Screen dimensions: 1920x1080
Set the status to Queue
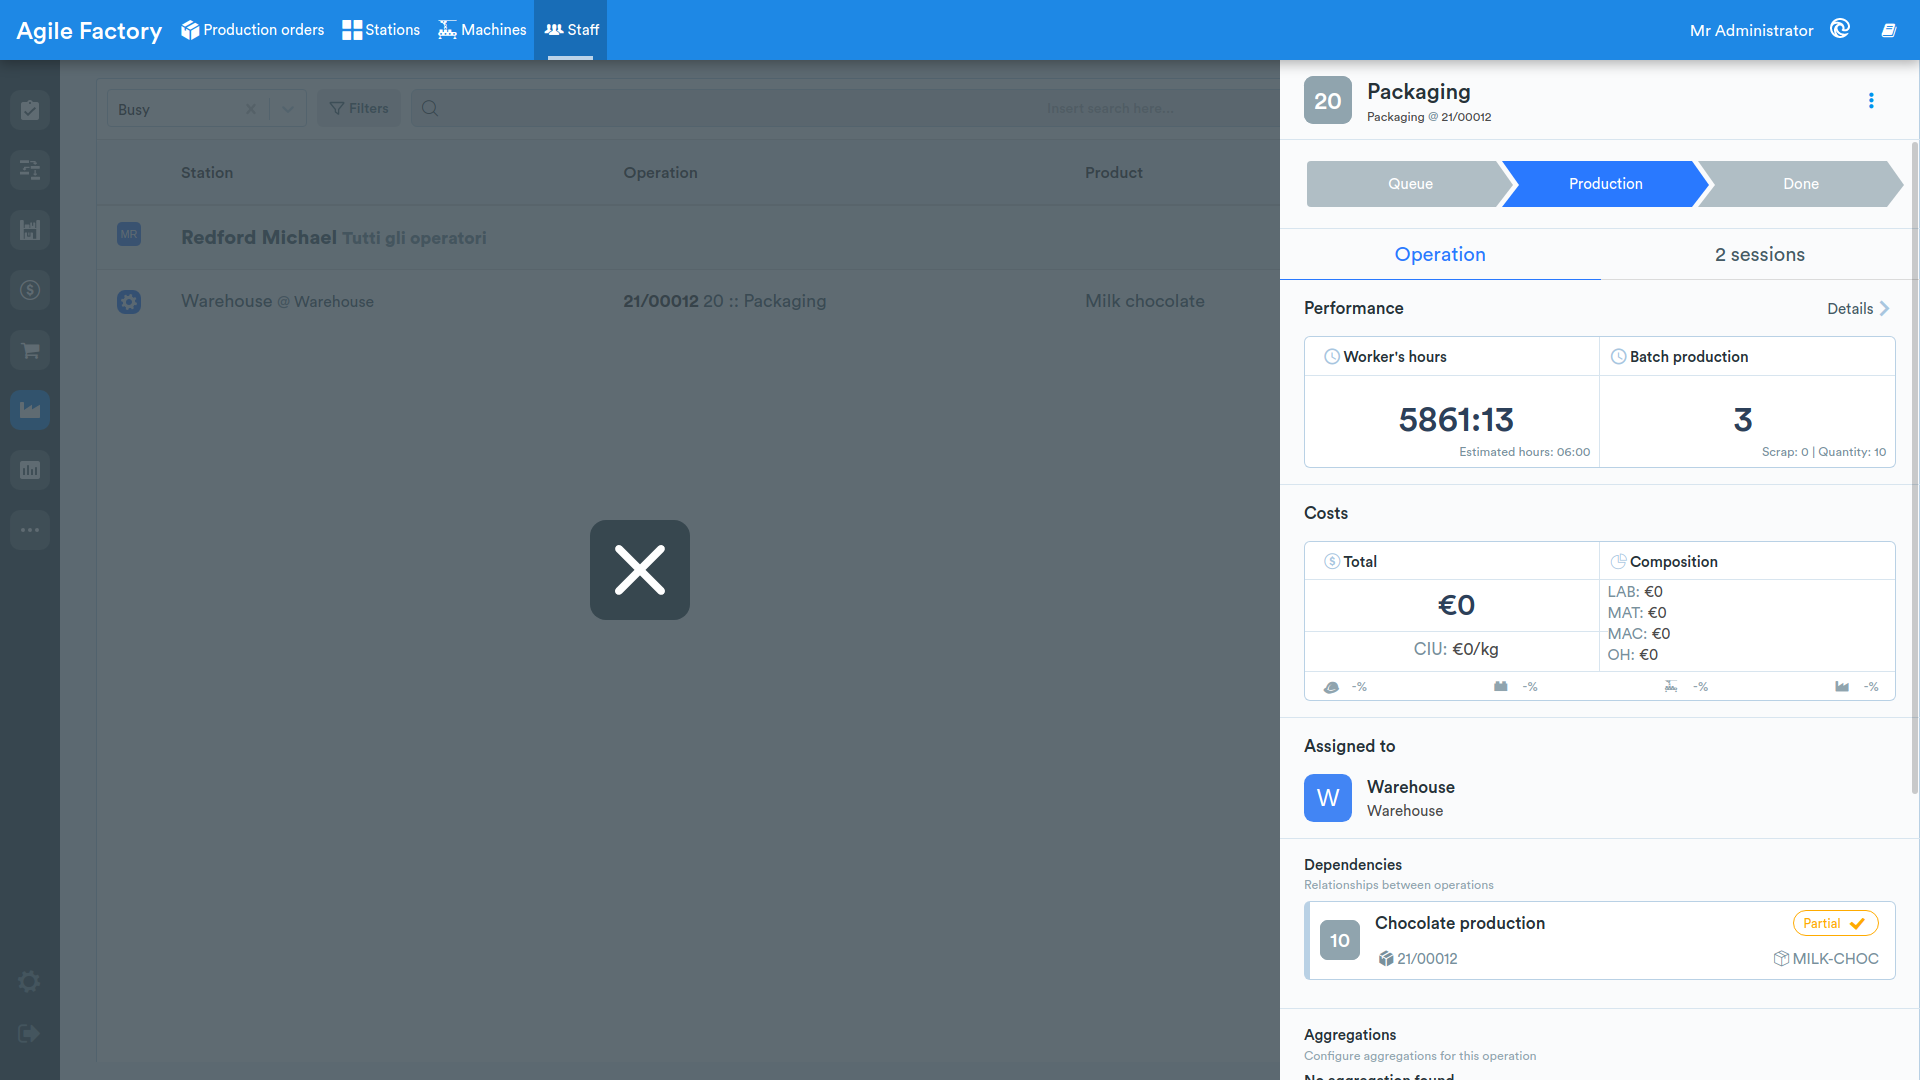click(1410, 184)
